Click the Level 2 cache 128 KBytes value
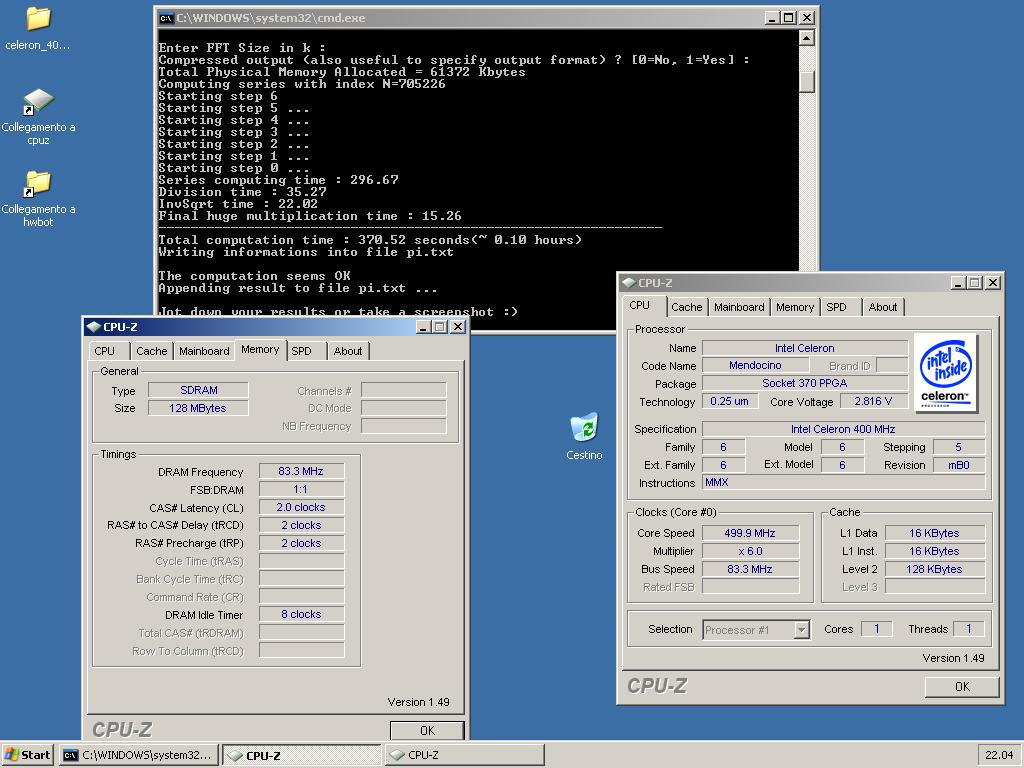Image resolution: width=1024 pixels, height=768 pixels. coord(934,569)
